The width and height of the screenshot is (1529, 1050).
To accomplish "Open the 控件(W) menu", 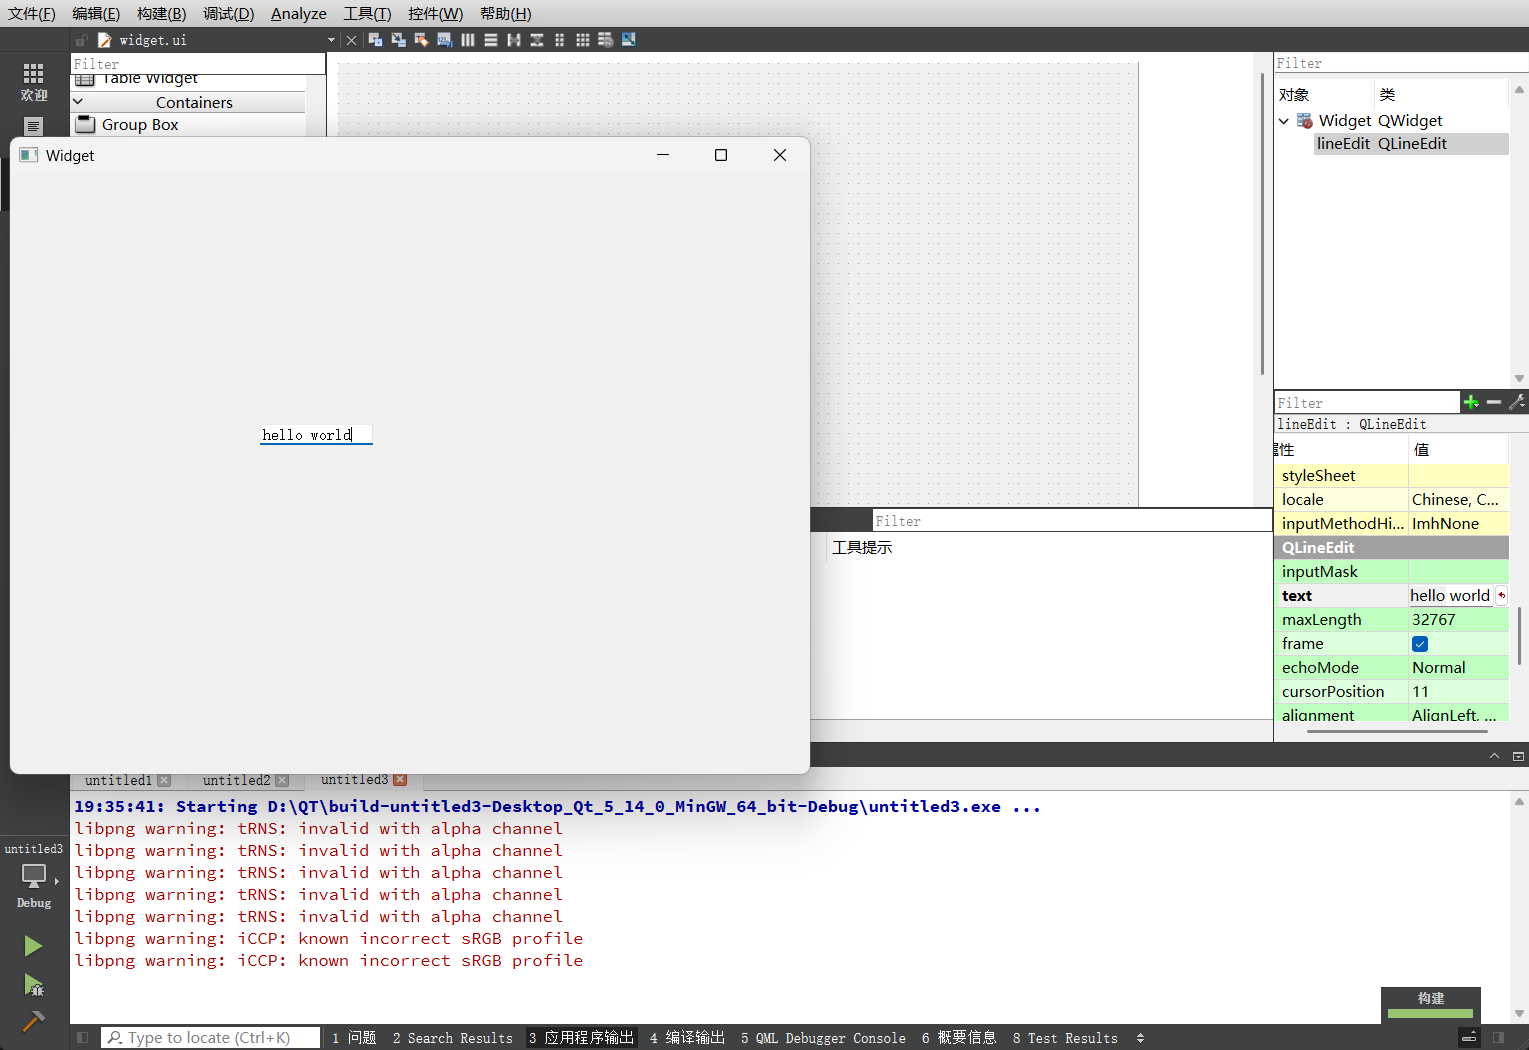I will point(436,13).
